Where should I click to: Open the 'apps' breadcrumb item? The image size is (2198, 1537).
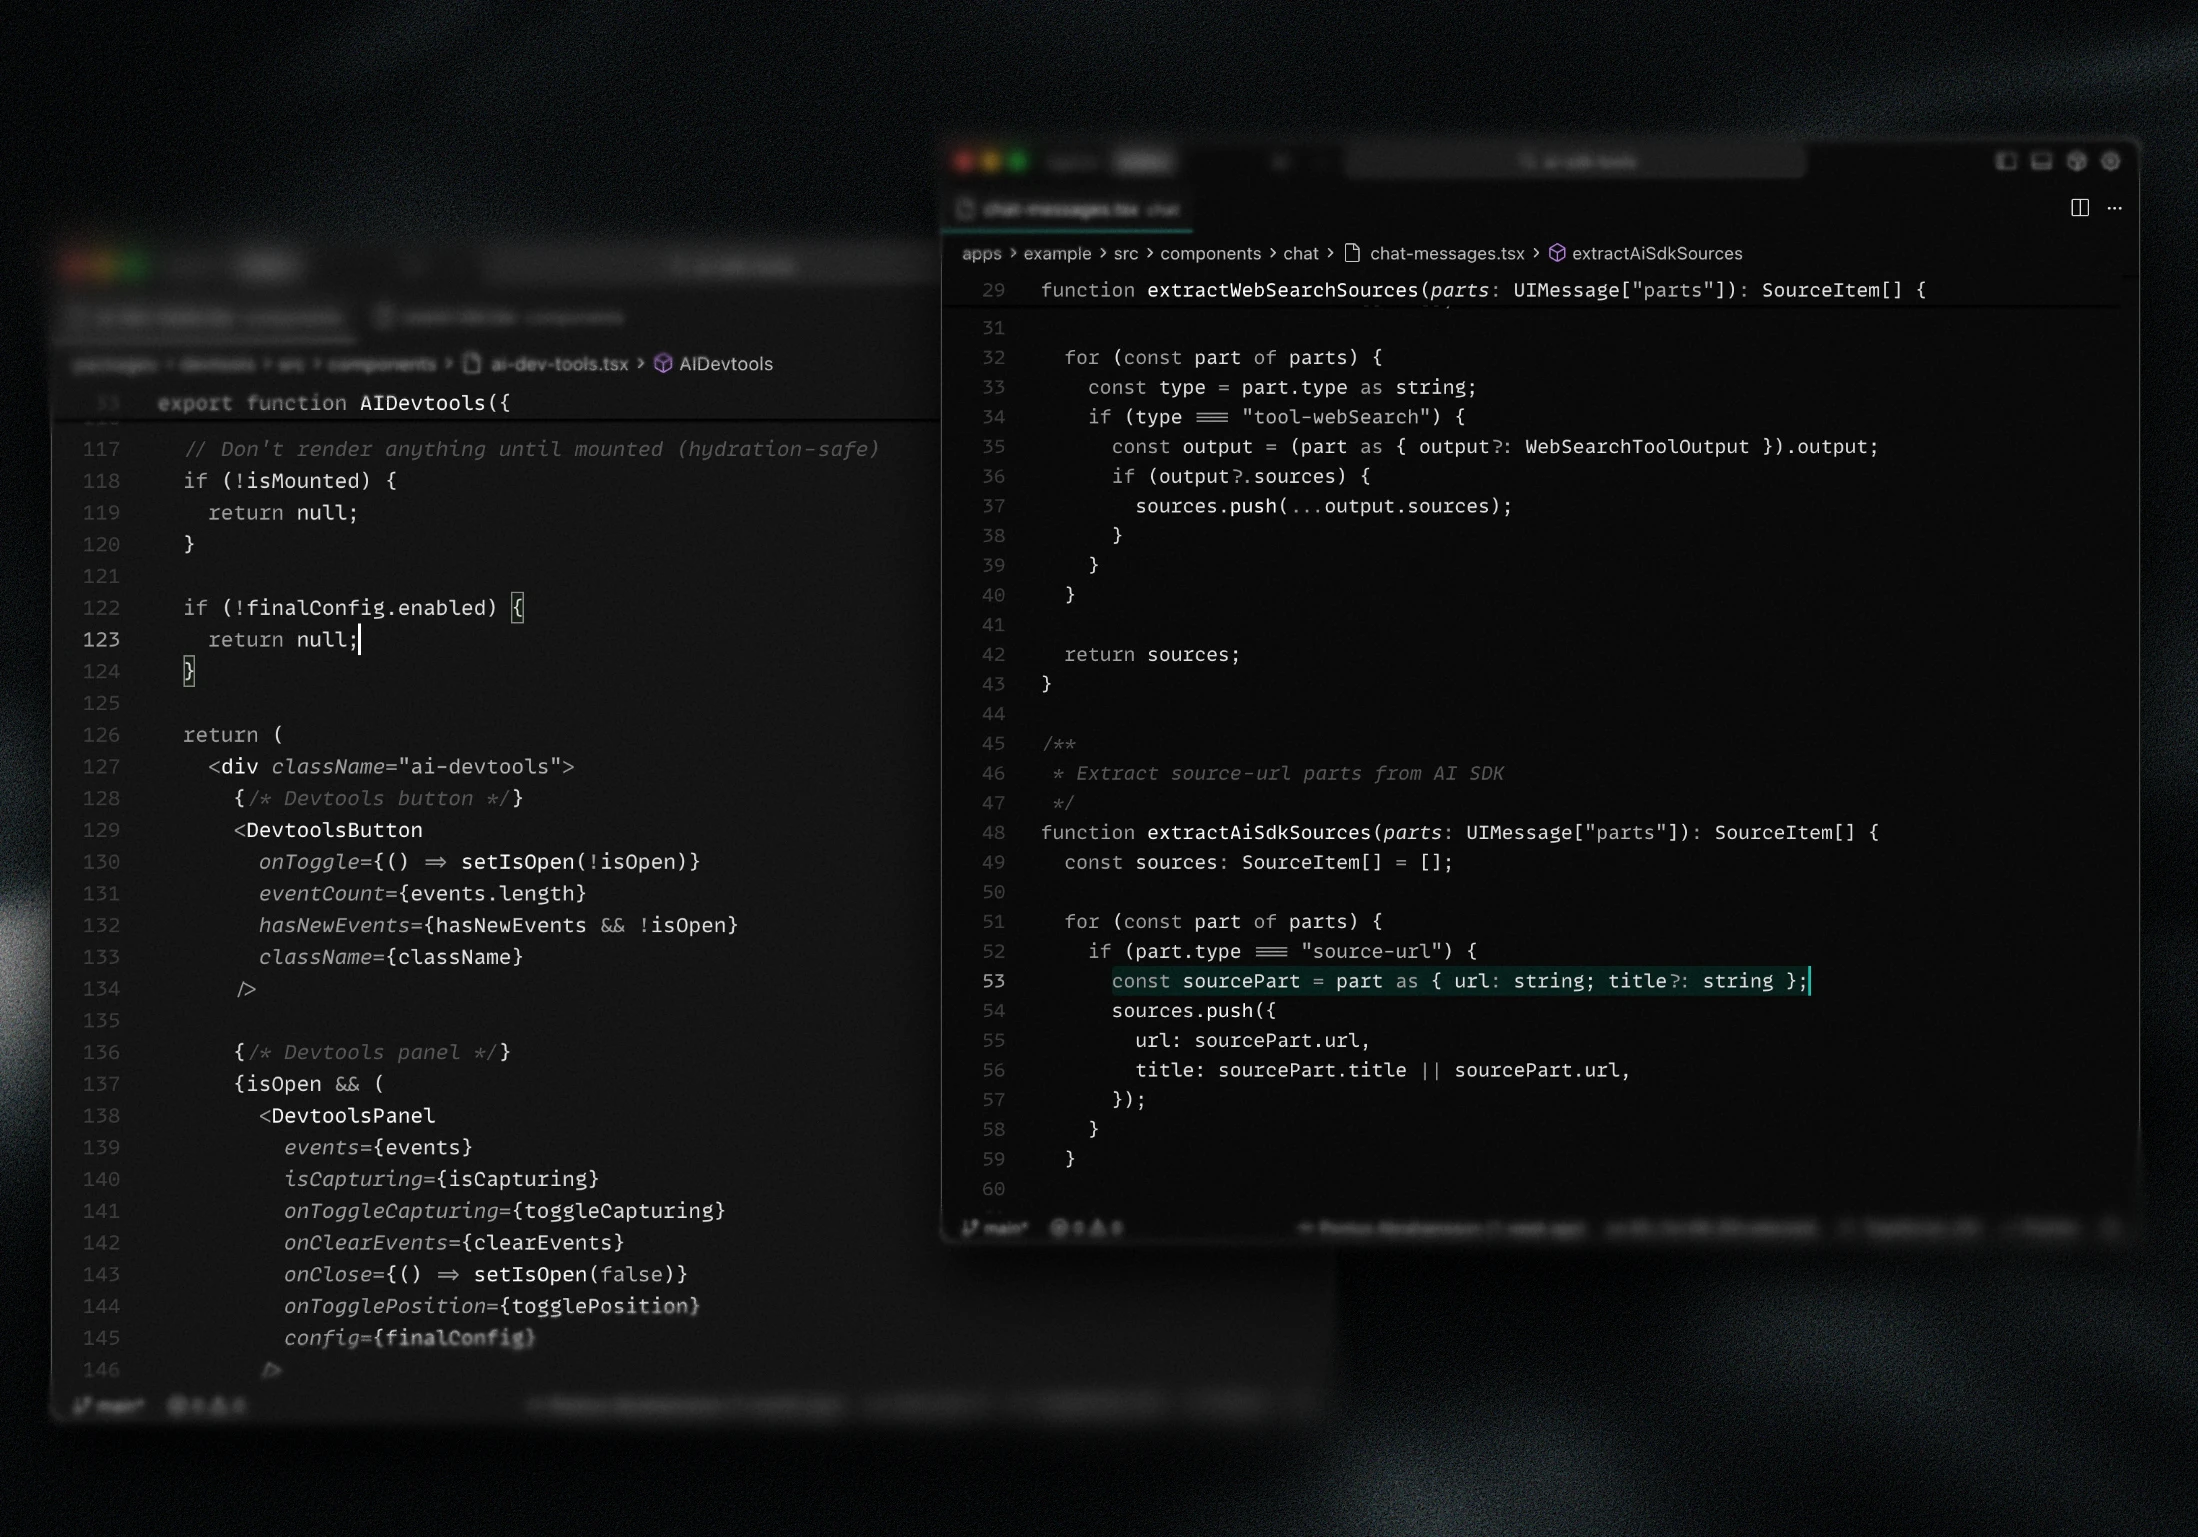[981, 254]
